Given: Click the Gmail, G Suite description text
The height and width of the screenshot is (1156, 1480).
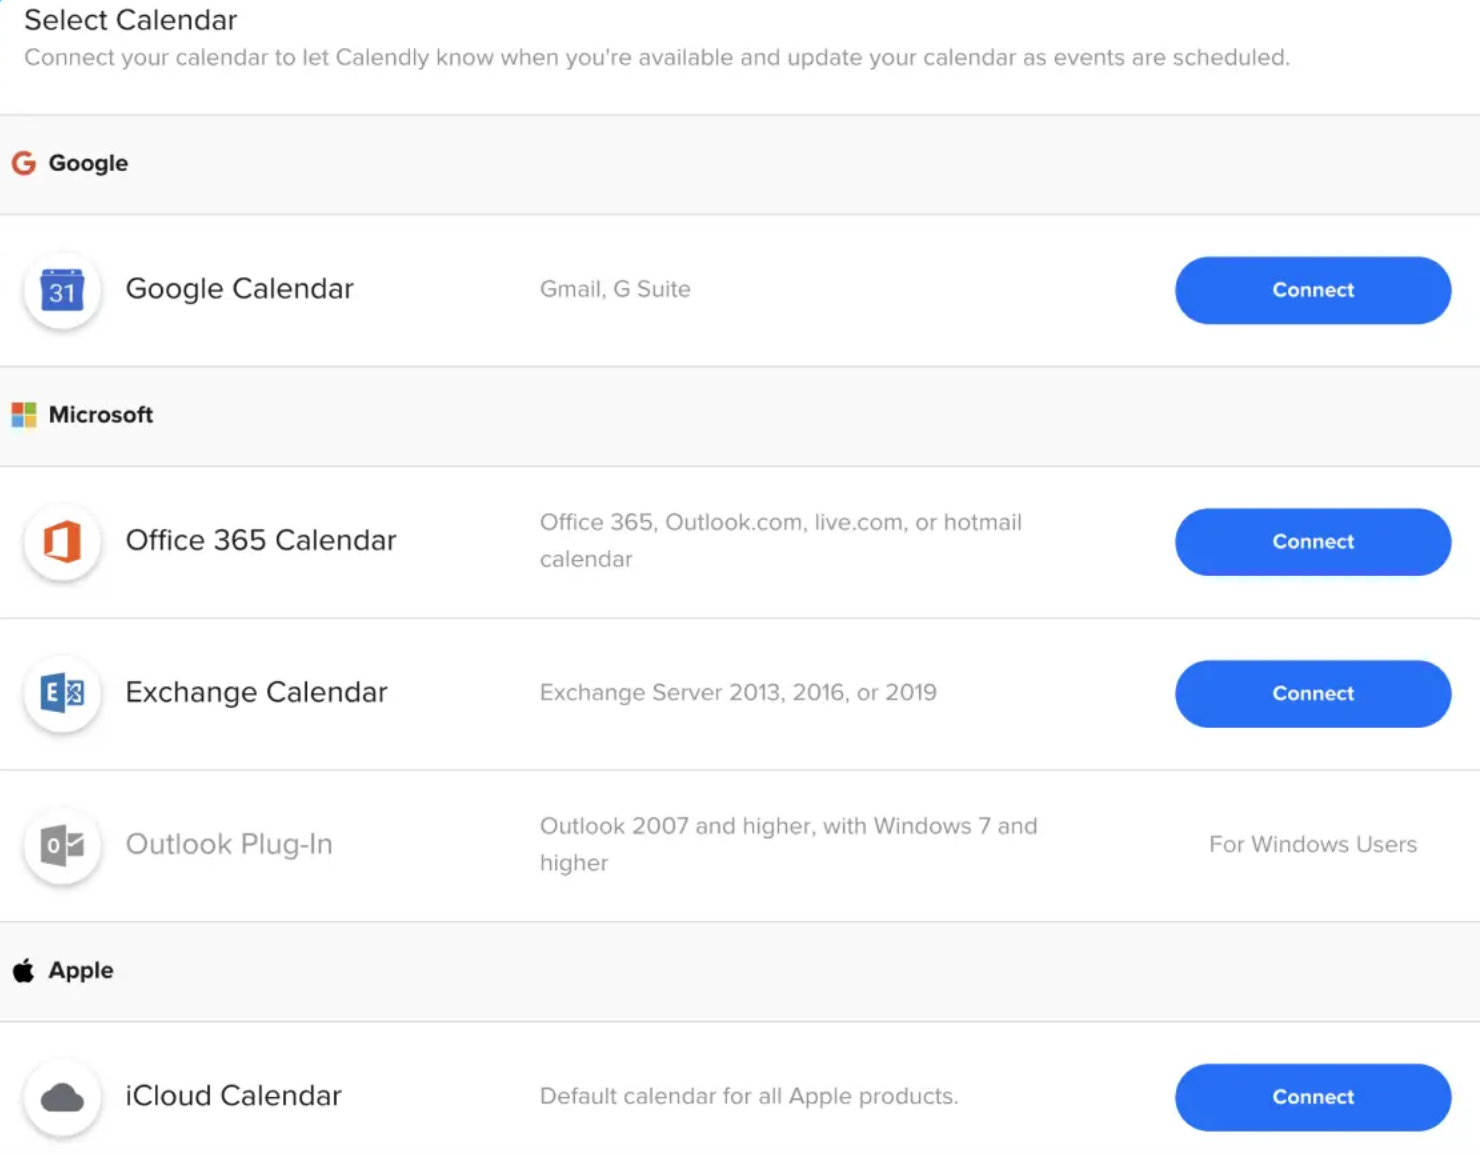Looking at the screenshot, I should [x=615, y=289].
